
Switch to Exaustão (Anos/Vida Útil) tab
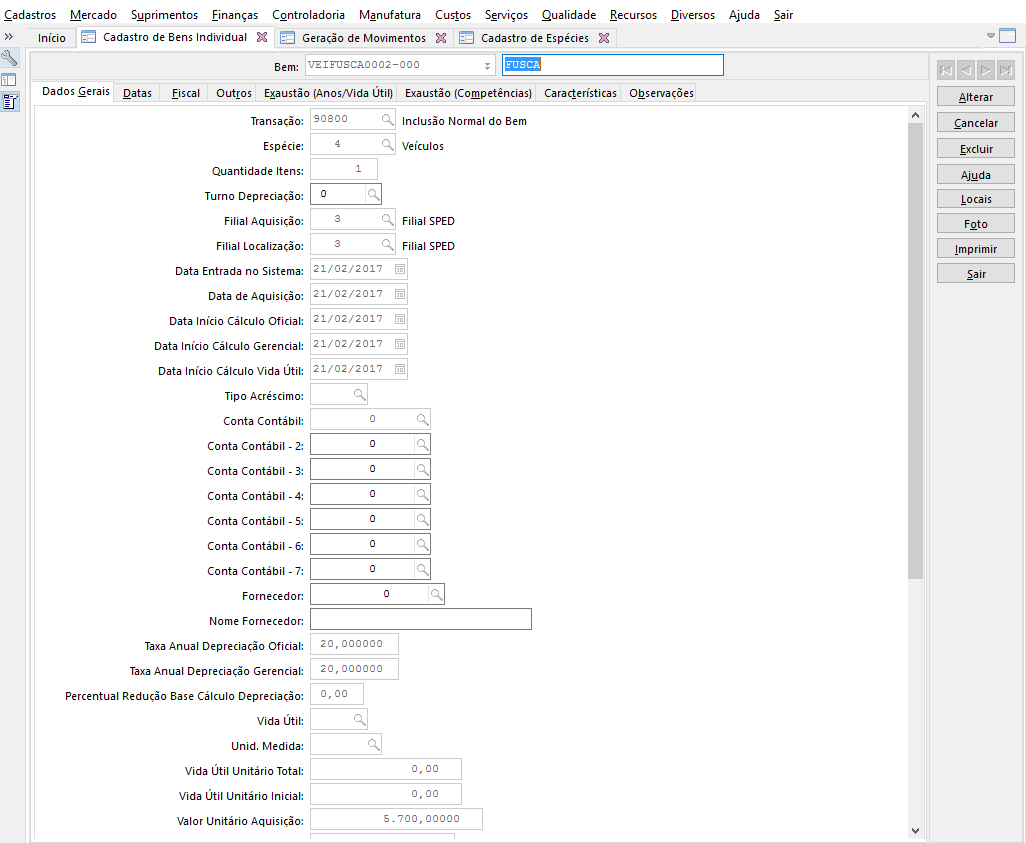tap(328, 93)
